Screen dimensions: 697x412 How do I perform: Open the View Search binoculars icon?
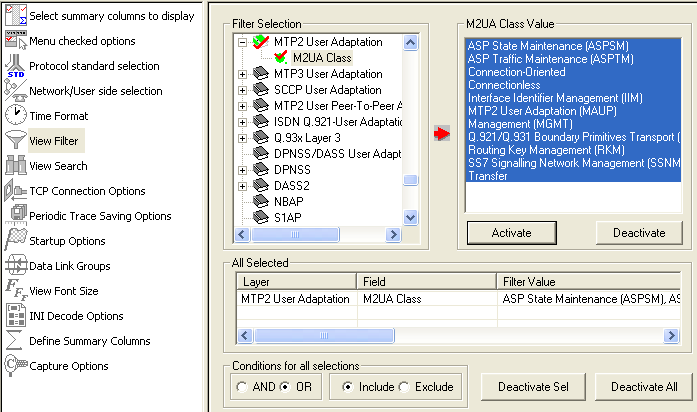point(15,166)
